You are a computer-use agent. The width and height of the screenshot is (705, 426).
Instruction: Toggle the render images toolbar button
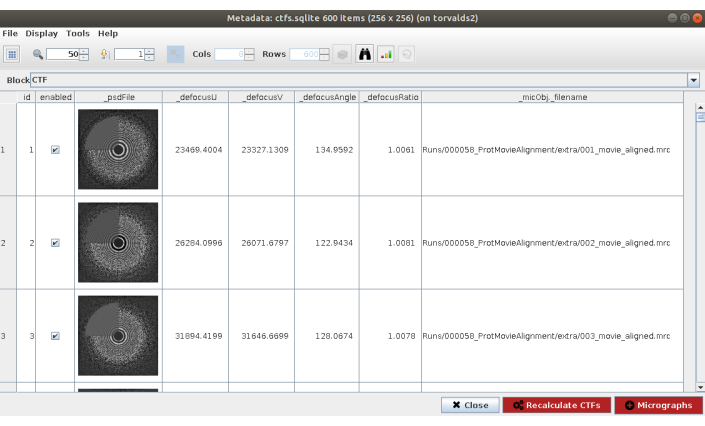(x=175, y=54)
